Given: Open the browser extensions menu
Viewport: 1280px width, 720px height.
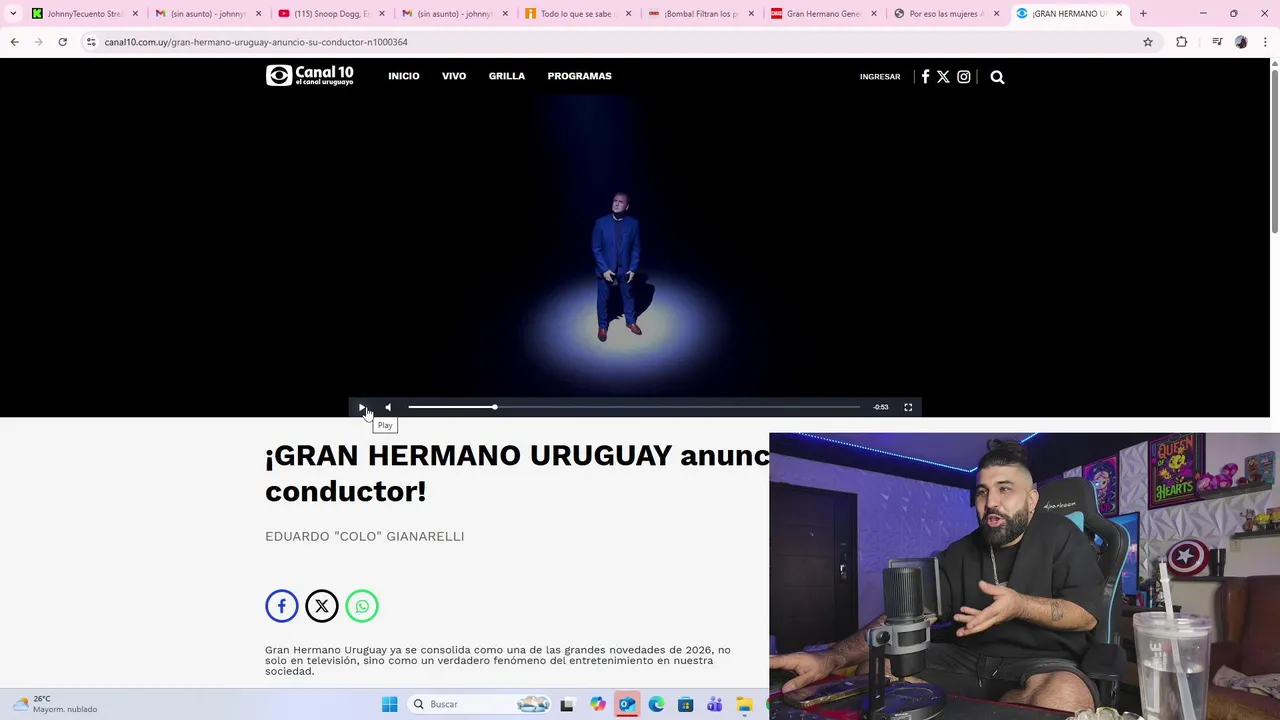Looking at the screenshot, I should (1182, 42).
